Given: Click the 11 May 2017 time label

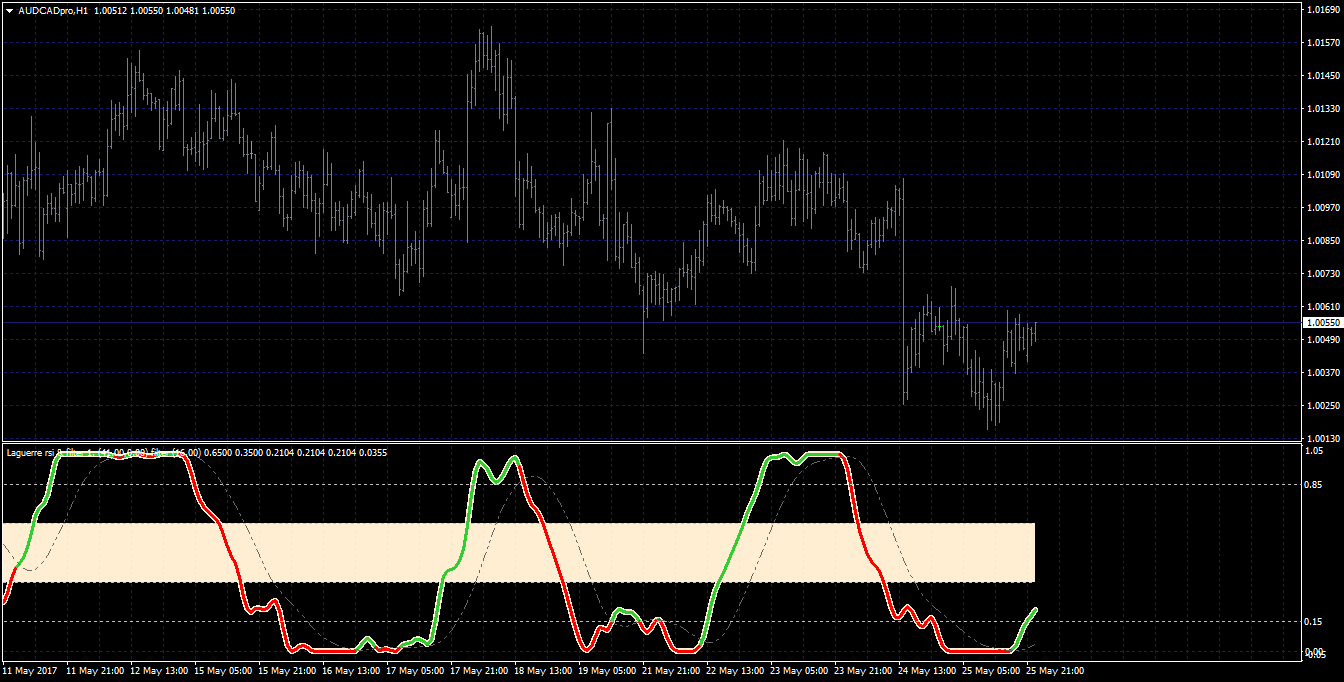Looking at the screenshot, I should click(30, 671).
